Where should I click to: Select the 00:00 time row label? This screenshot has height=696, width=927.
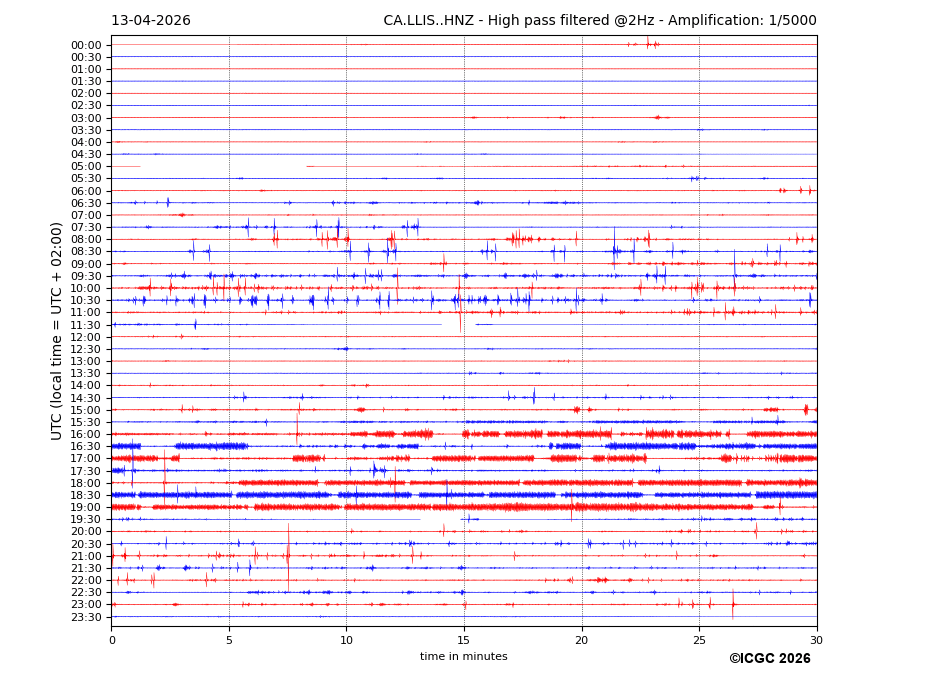click(85, 45)
